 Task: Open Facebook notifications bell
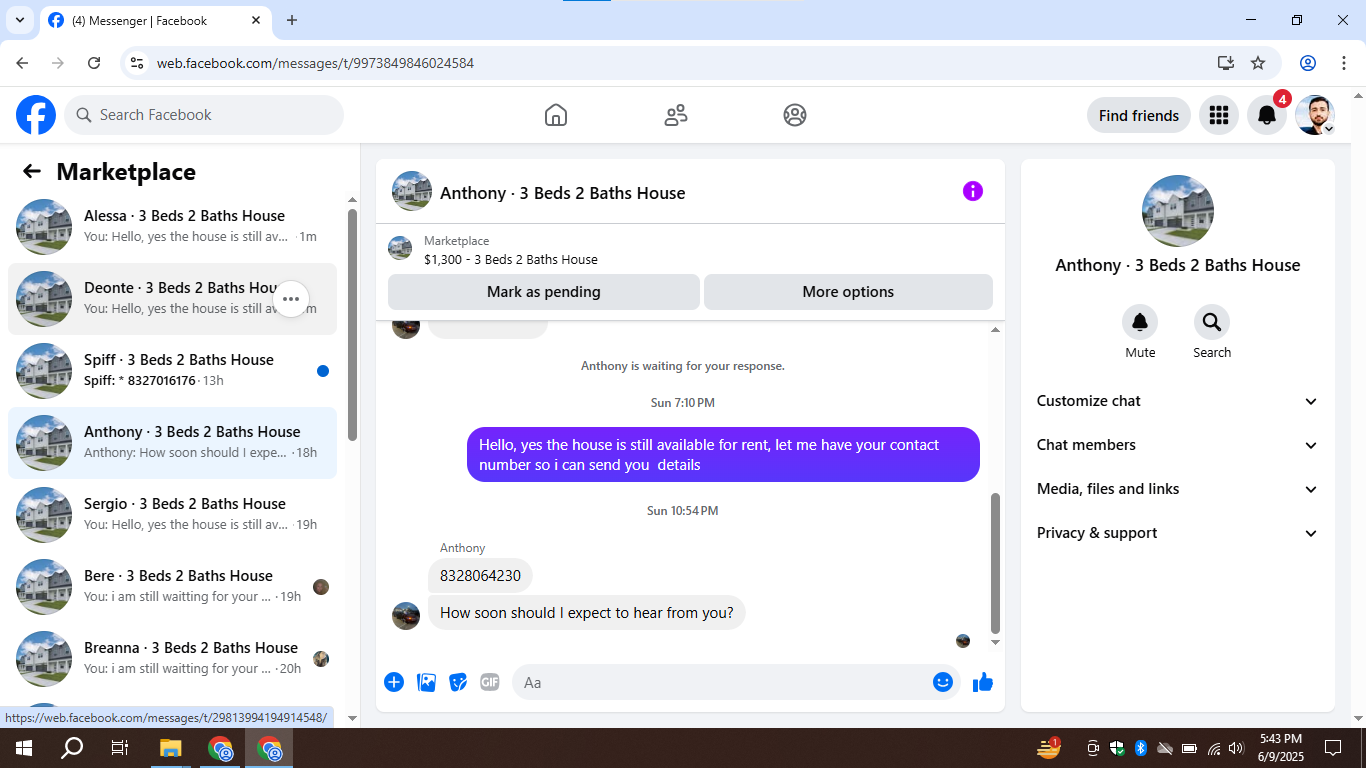click(1267, 115)
